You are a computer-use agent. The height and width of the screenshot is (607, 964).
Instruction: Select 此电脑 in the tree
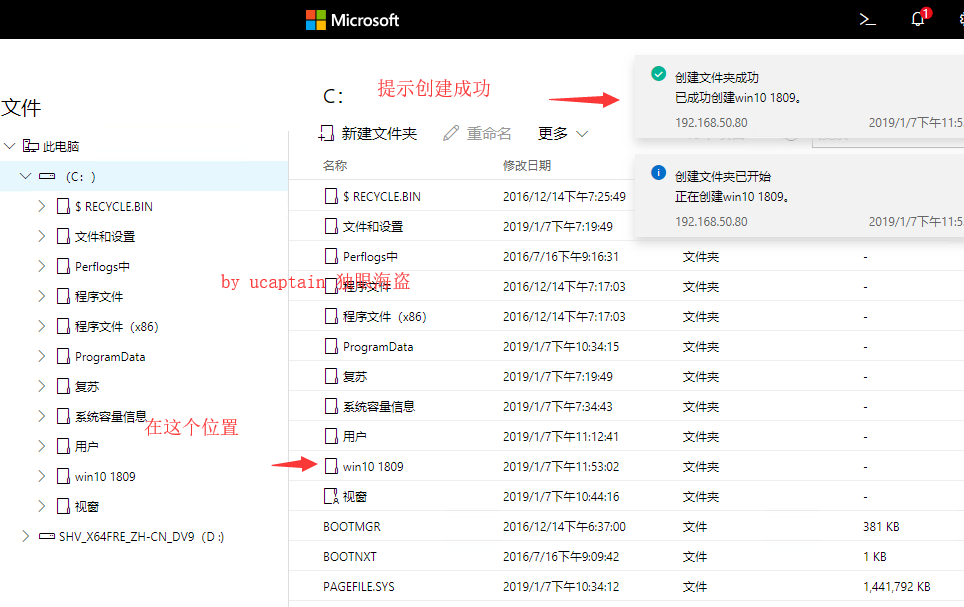61,146
